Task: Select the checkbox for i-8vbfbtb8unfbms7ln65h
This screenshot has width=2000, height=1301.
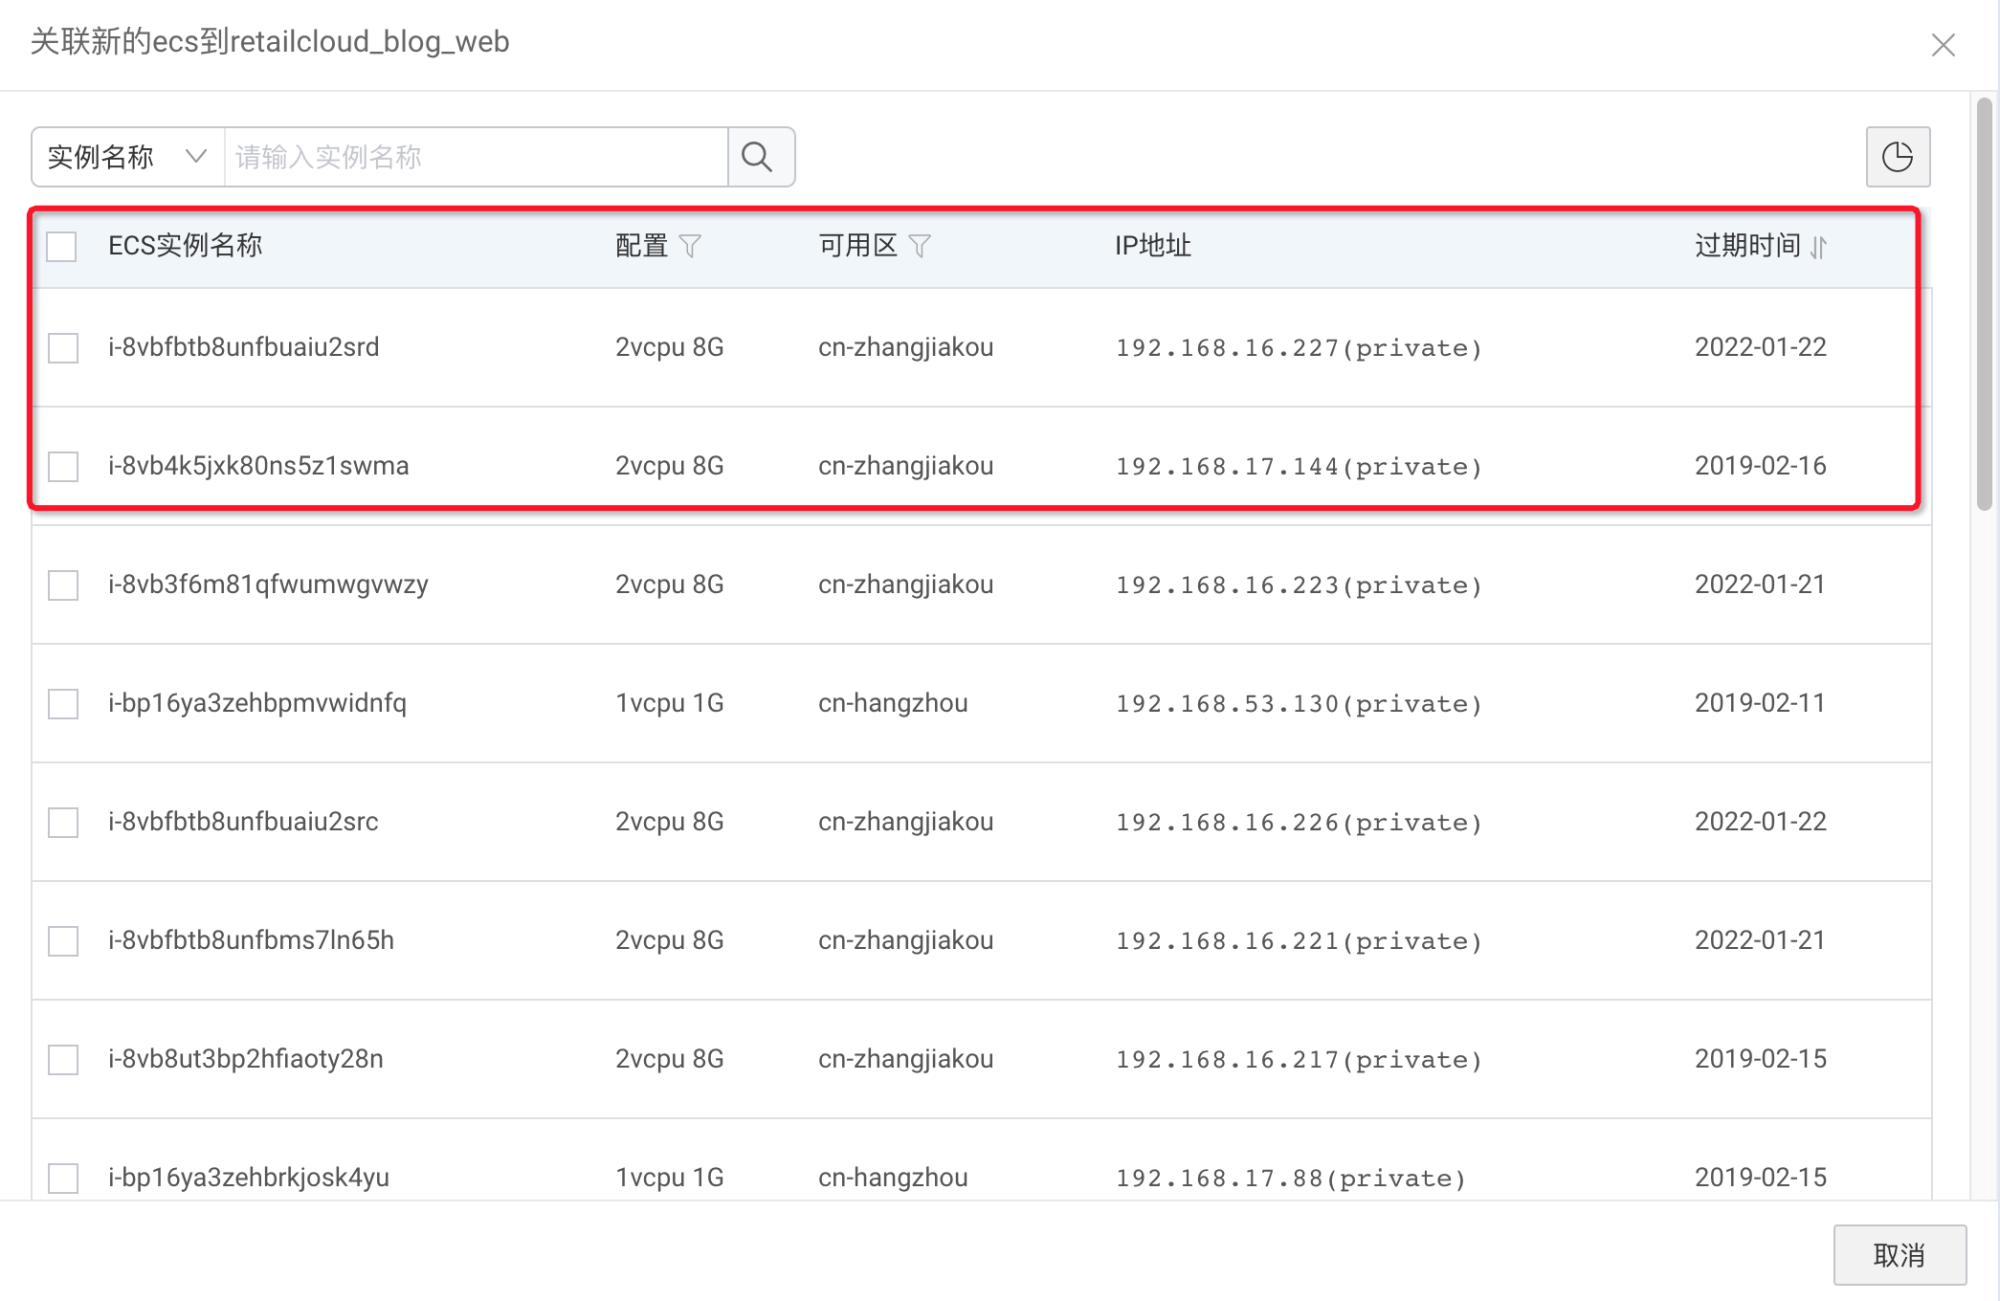Action: coord(63,940)
